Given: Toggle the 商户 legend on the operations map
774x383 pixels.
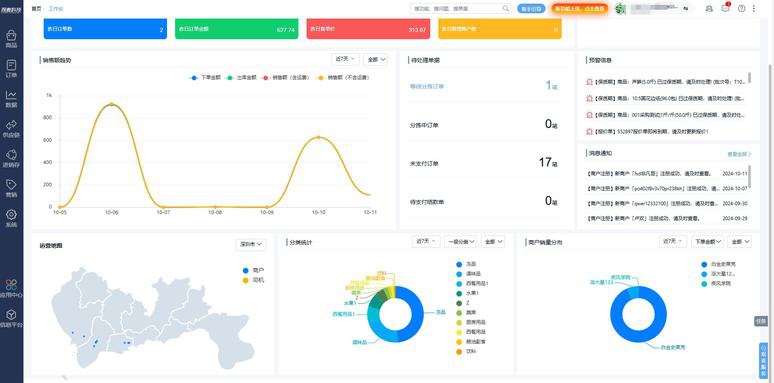Looking at the screenshot, I should tap(254, 270).
